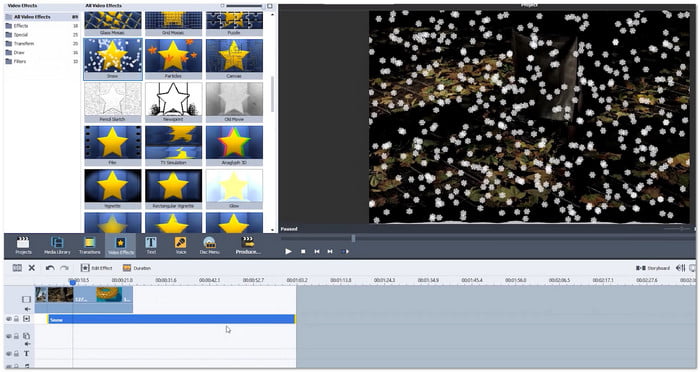Choose the Anaglyph 3D effect thumbnail

pyautogui.click(x=234, y=146)
